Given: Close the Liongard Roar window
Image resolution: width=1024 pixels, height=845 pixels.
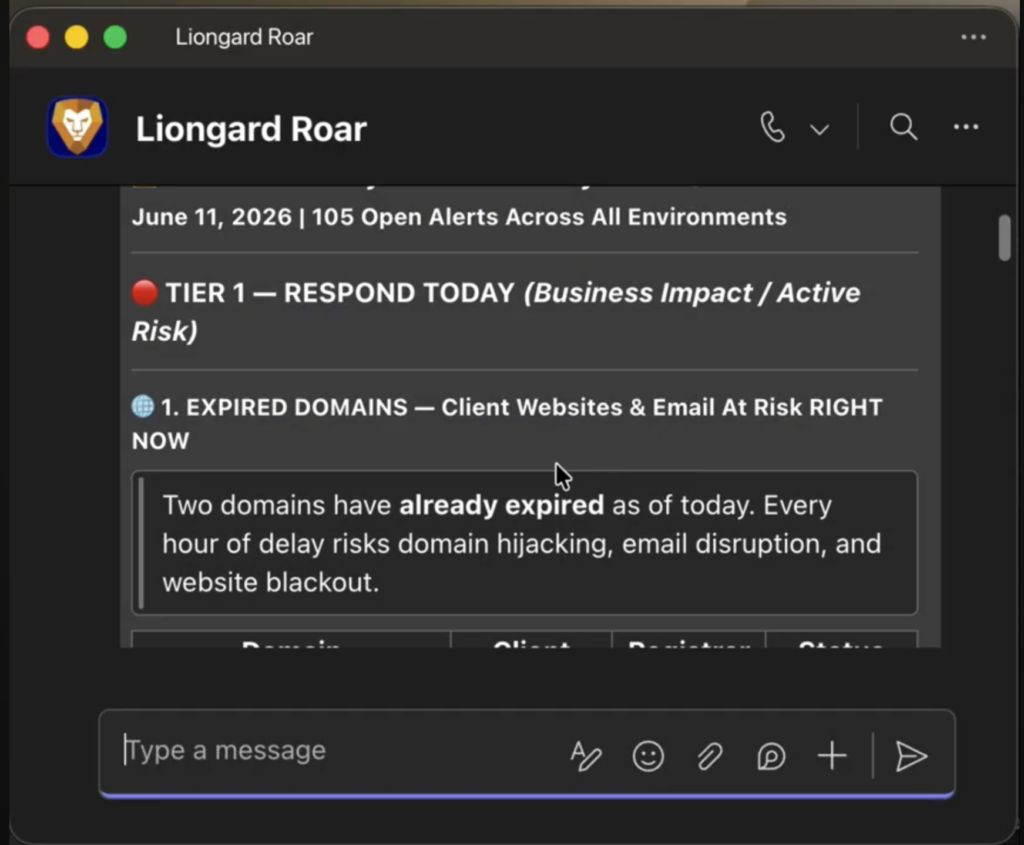Looking at the screenshot, I should [38, 37].
